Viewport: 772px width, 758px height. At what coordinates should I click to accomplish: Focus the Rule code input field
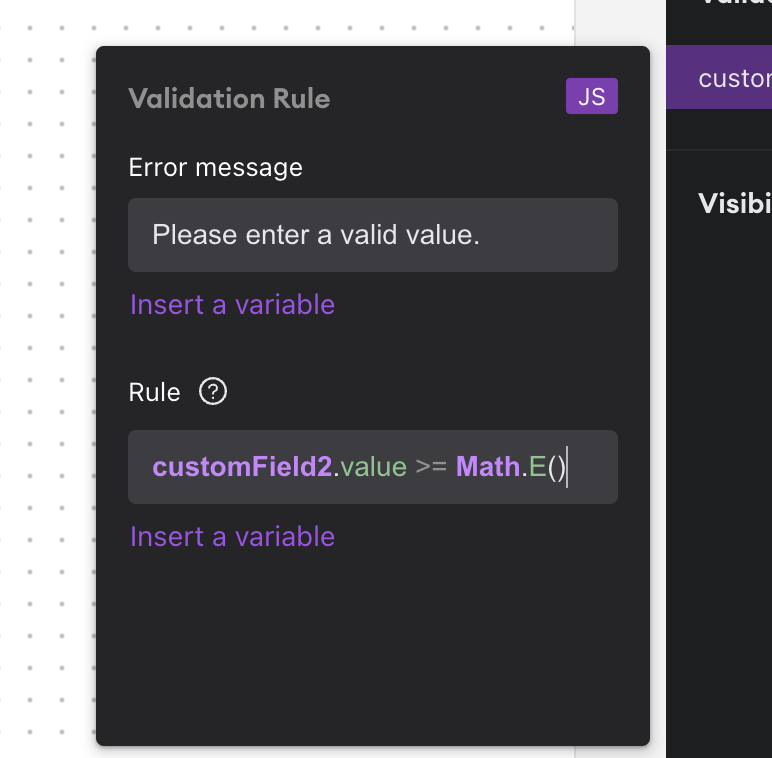tap(373, 467)
